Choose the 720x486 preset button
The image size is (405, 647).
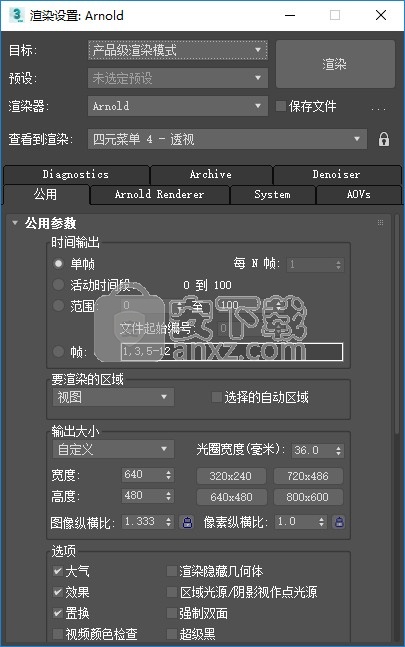pyautogui.click(x=308, y=476)
